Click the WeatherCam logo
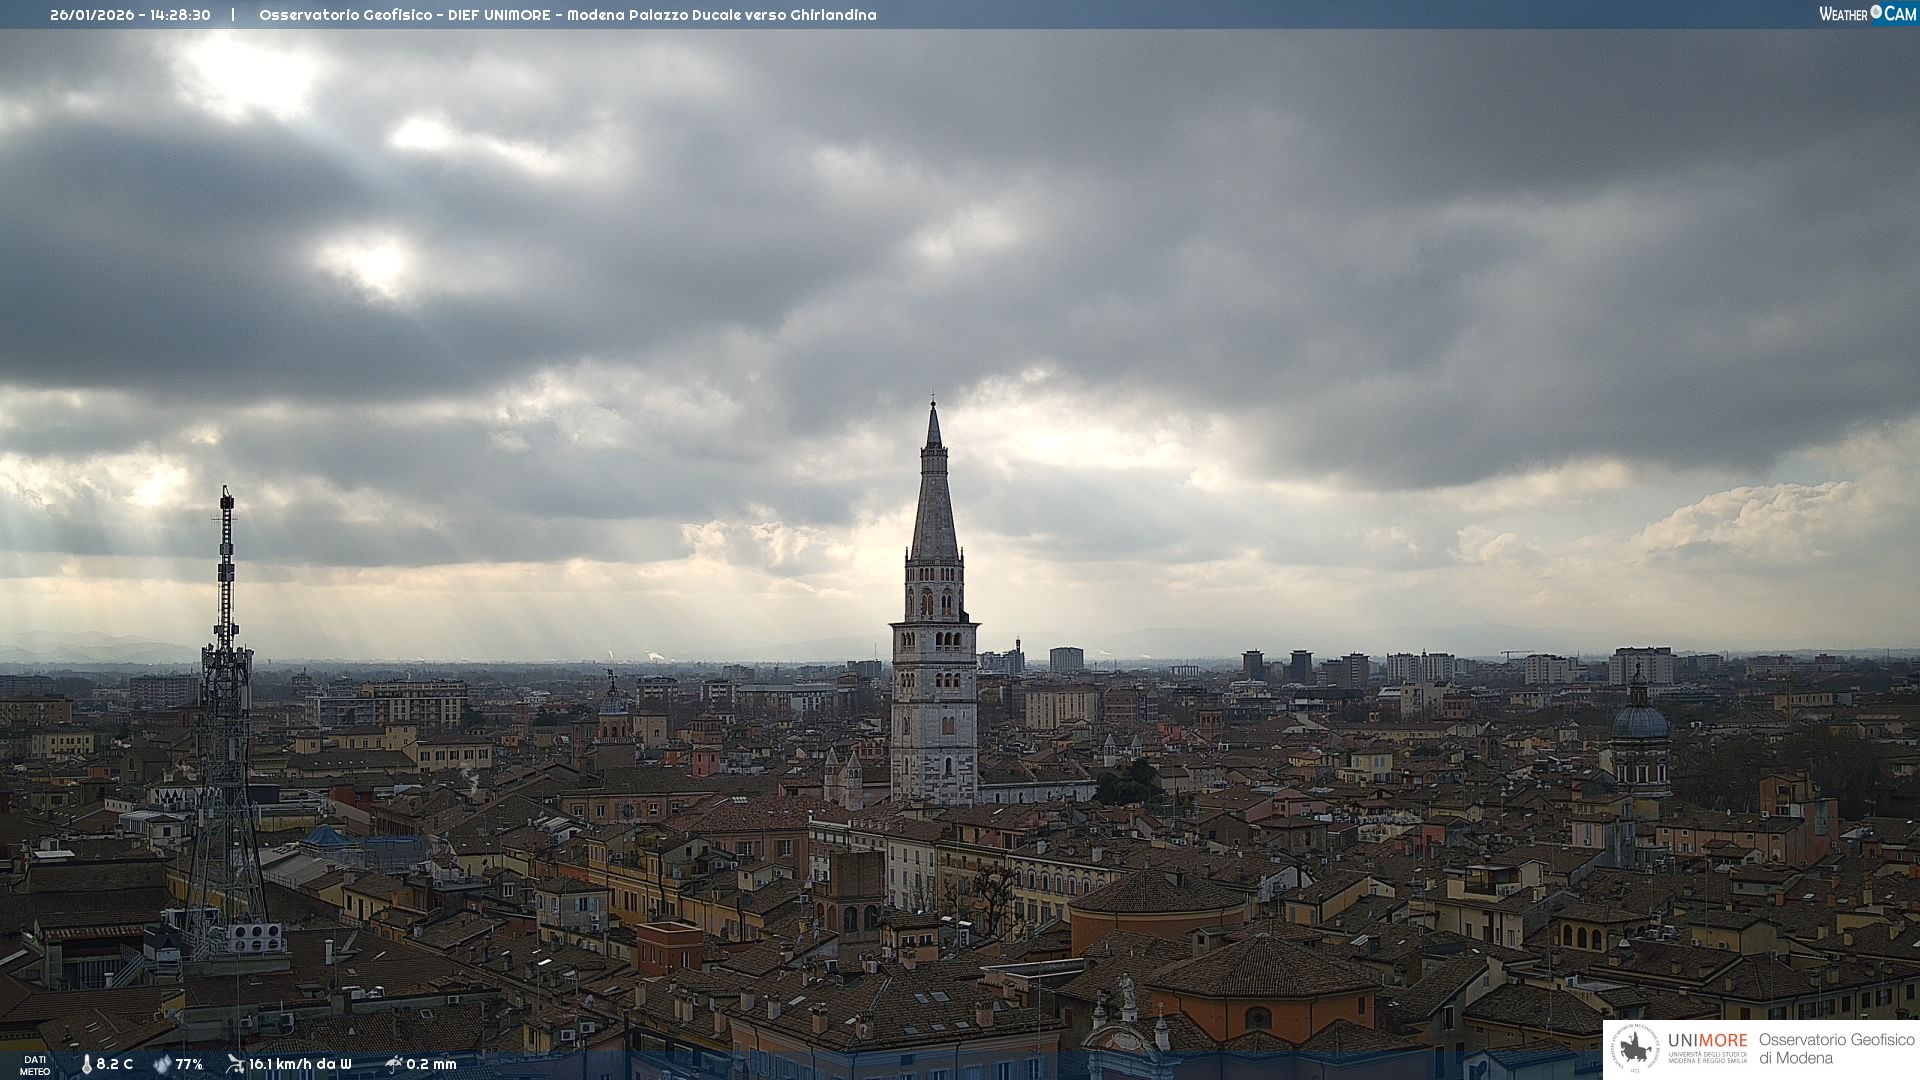This screenshot has height=1080, width=1920. (1866, 14)
